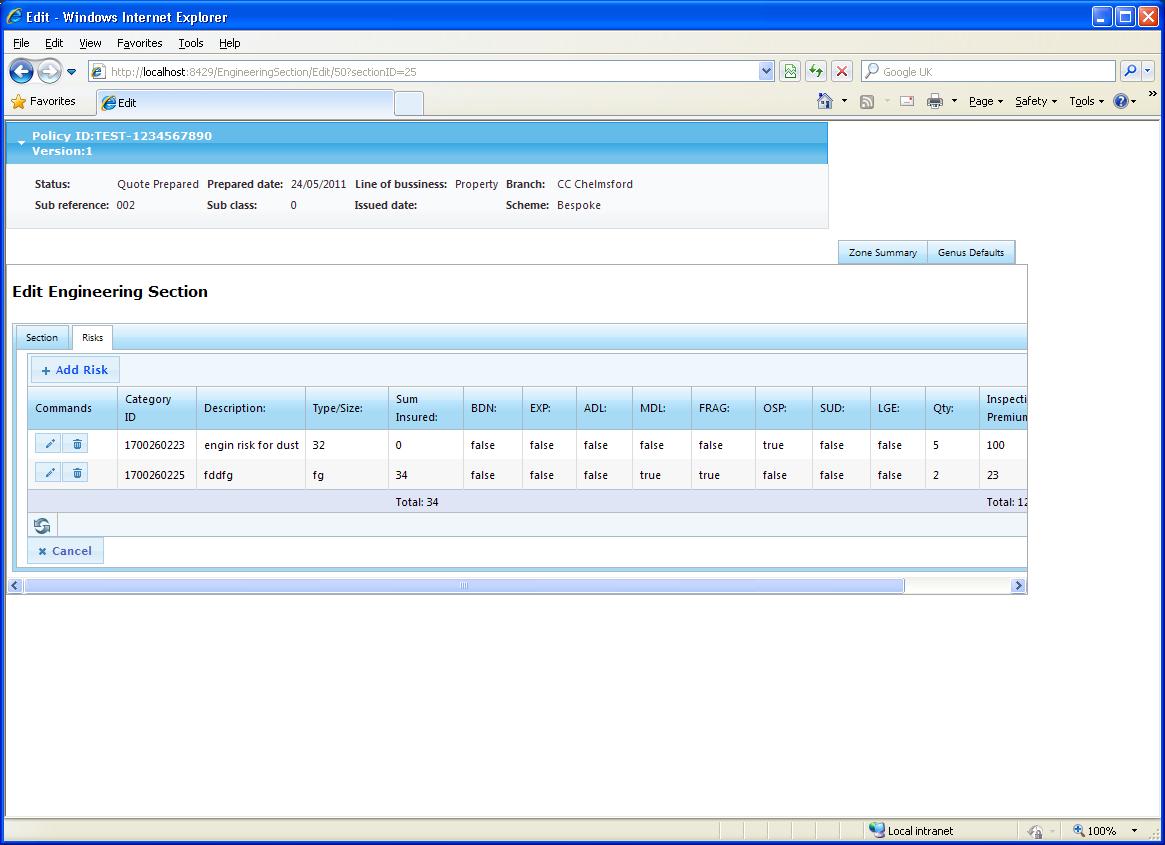Refresh the risks grid

click(42, 525)
